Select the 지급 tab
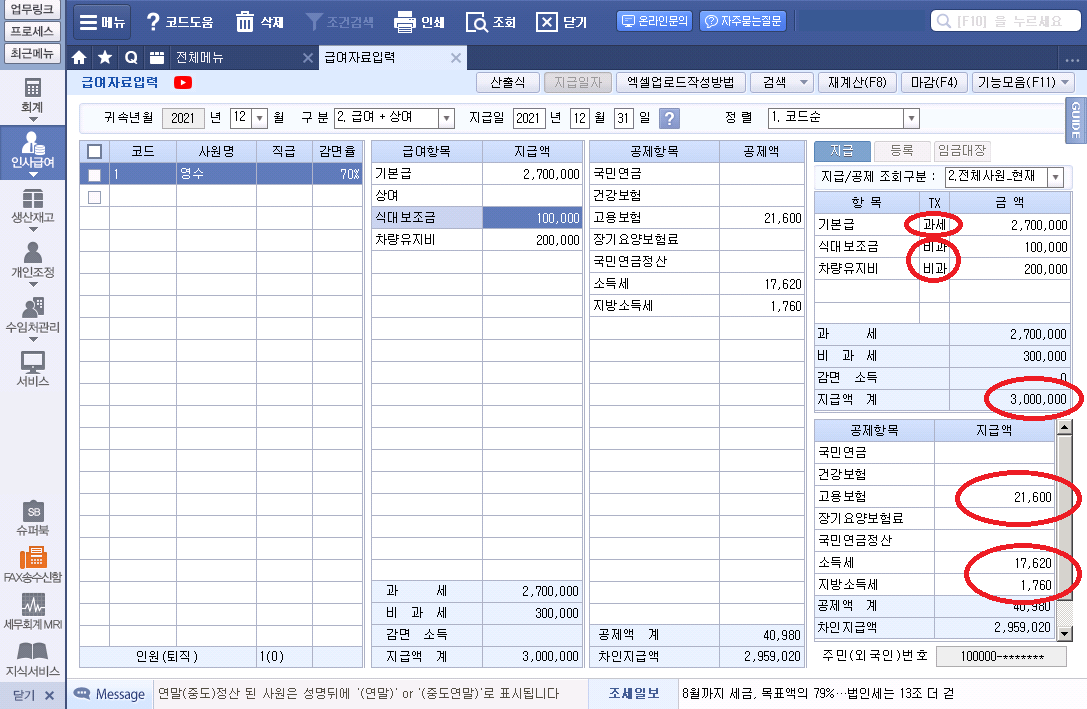The image size is (1087, 709). (x=842, y=150)
